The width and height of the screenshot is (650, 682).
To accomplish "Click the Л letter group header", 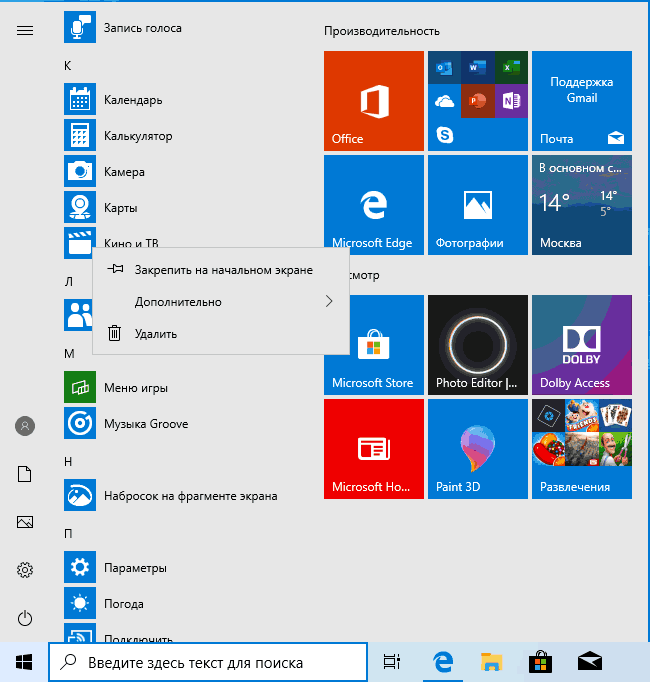I will pos(68,282).
